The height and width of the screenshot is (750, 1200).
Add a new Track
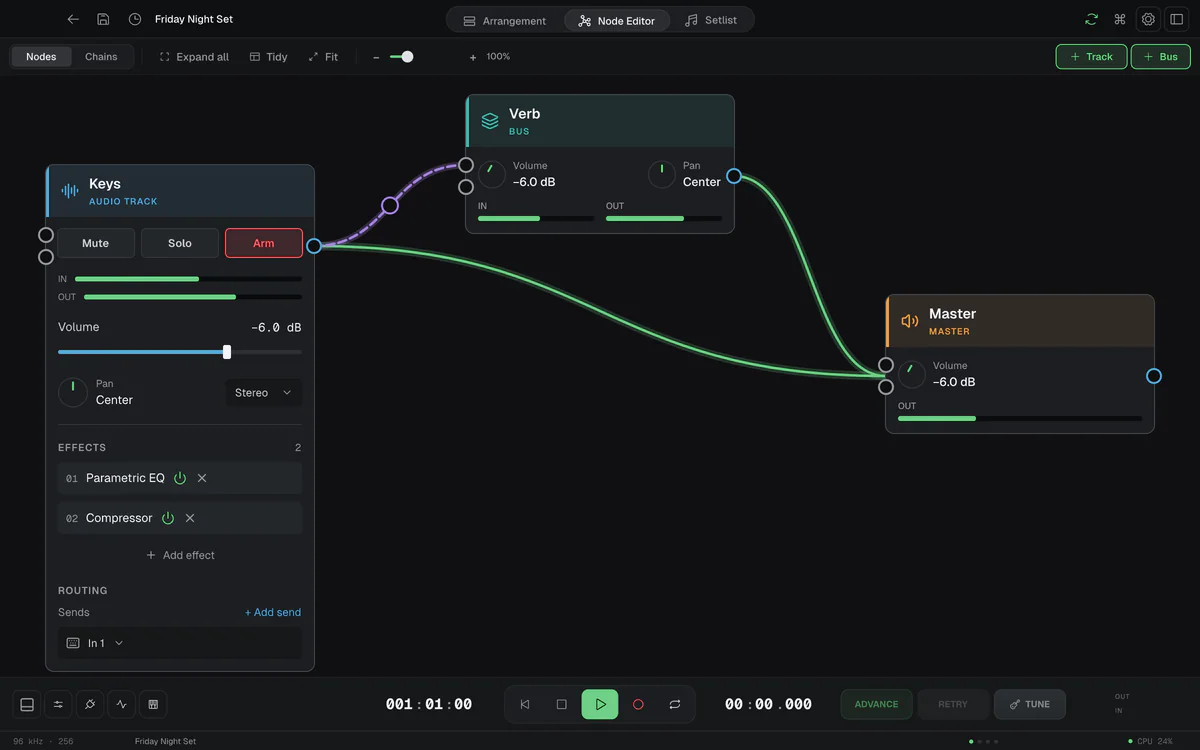pos(1091,57)
